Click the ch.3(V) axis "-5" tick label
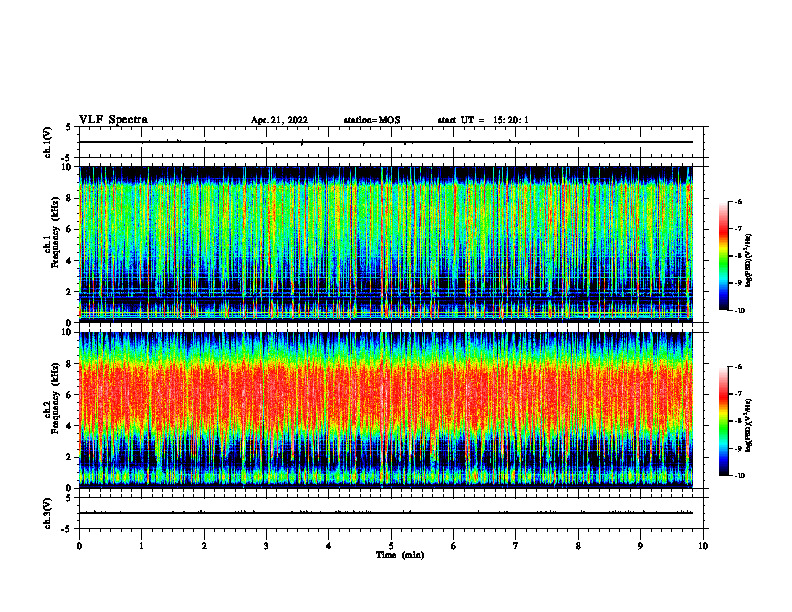 67,529
